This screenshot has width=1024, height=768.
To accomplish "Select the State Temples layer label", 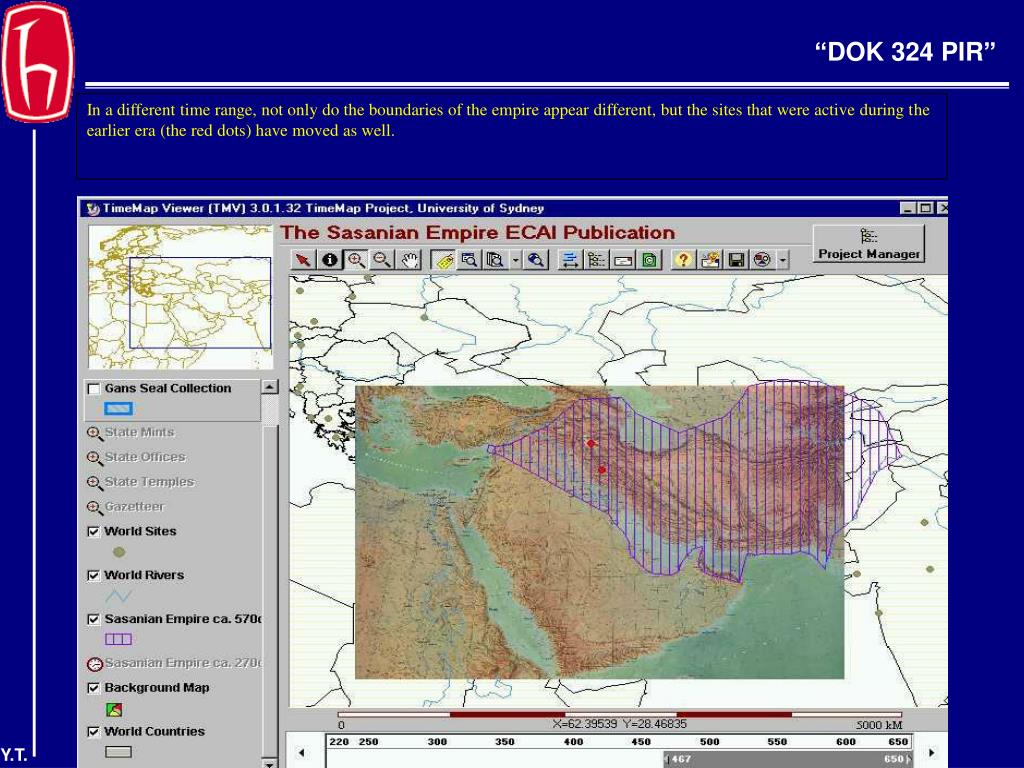I will pyautogui.click(x=150, y=482).
